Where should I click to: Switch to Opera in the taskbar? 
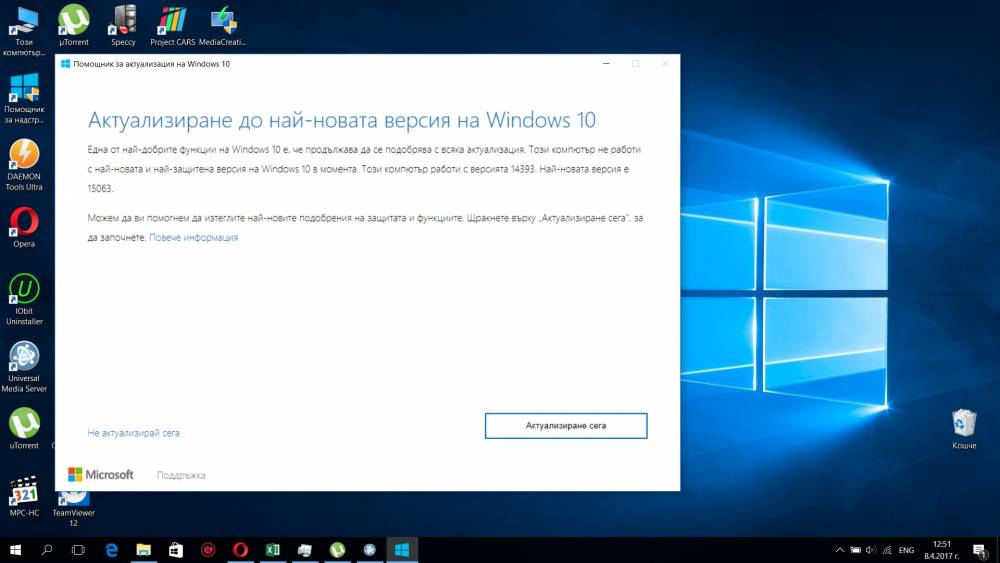[x=240, y=550]
